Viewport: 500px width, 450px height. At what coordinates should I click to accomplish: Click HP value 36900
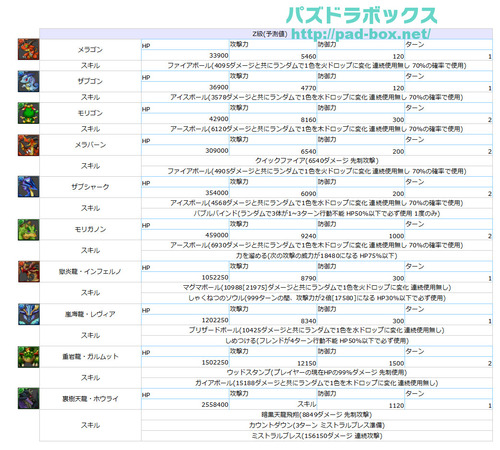219,87
